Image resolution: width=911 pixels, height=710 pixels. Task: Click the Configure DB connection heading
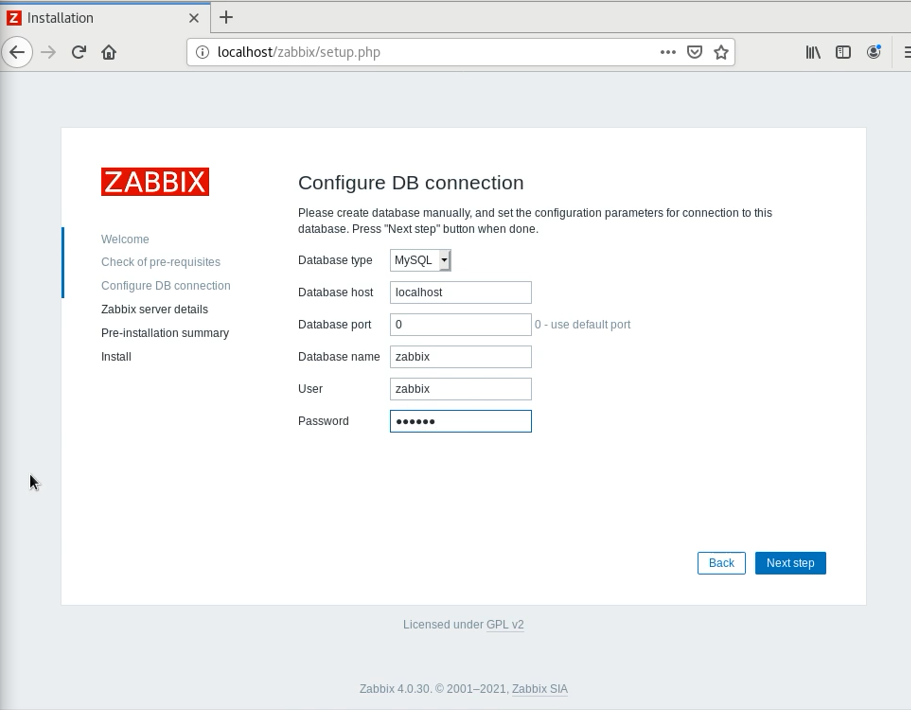[411, 182]
